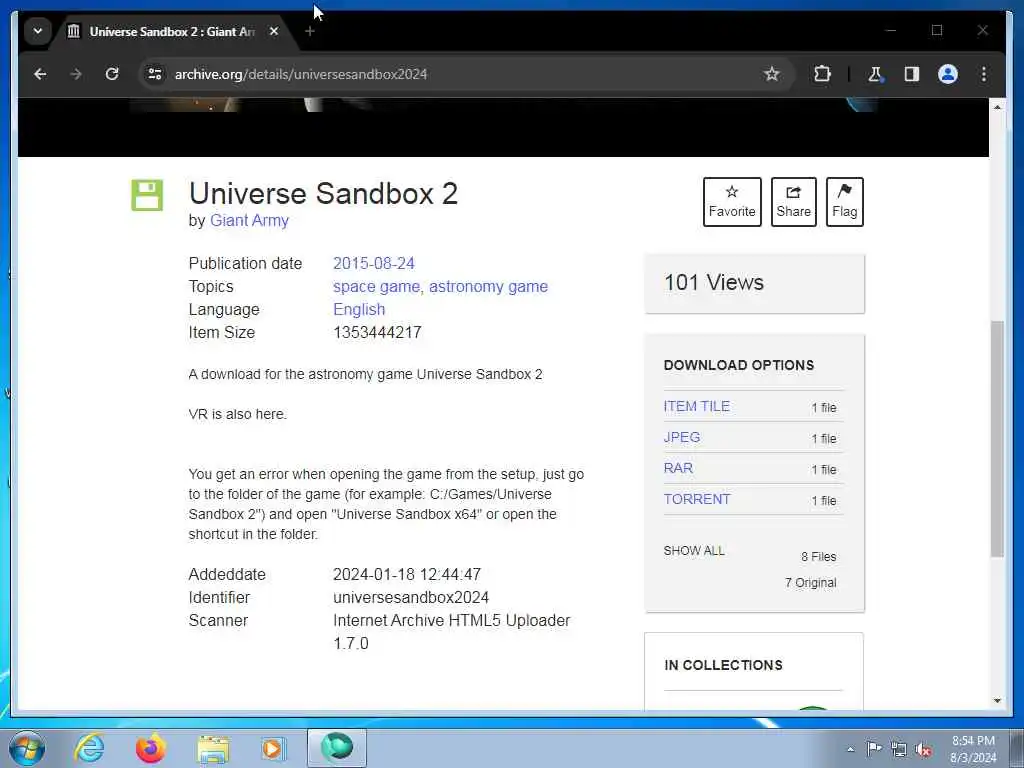This screenshot has height=768, width=1024.
Task: Click the scrollbar down arrow
Action: click(997, 701)
